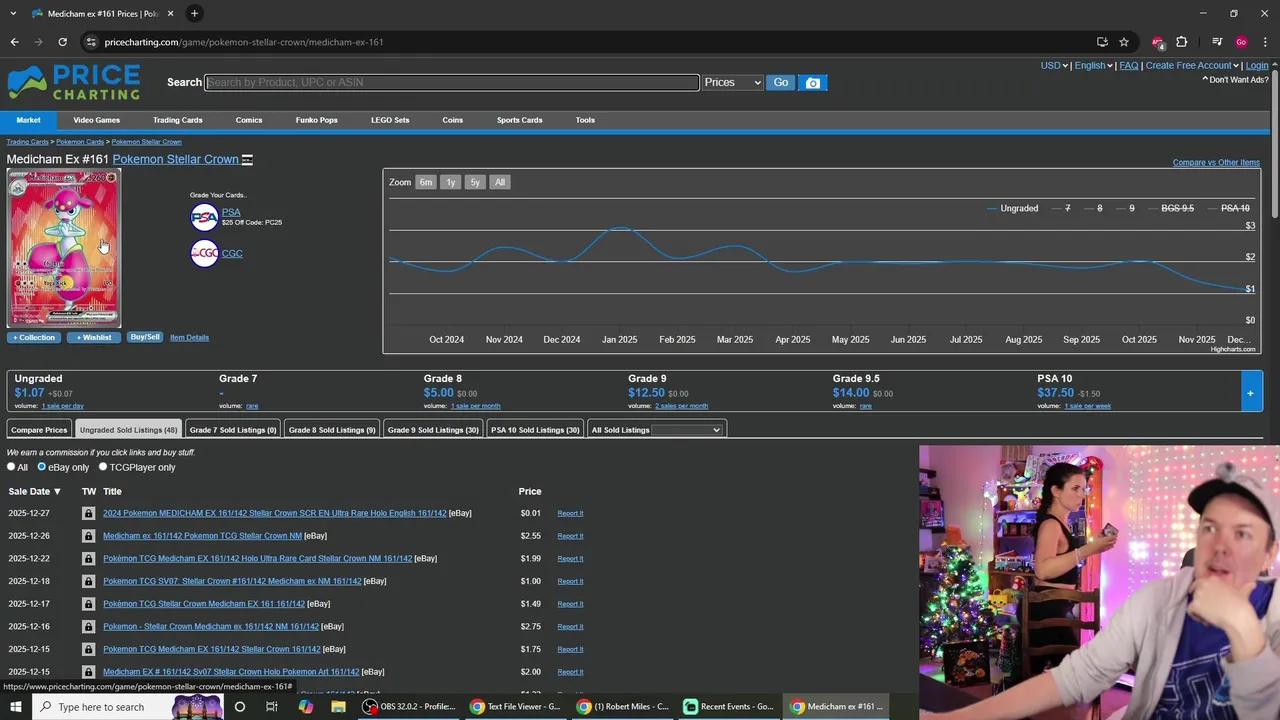Open the Trading Cards menu

pos(177,120)
